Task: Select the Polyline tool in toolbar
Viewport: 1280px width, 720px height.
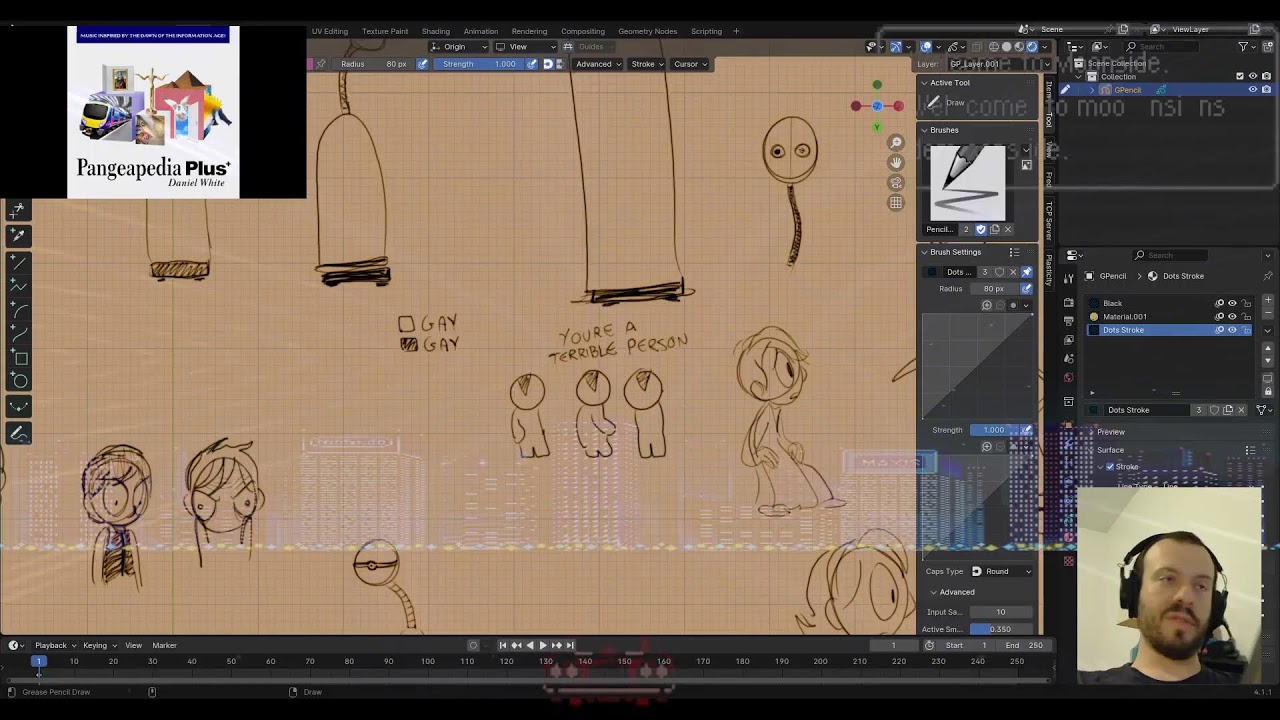Action: pyautogui.click(x=18, y=286)
